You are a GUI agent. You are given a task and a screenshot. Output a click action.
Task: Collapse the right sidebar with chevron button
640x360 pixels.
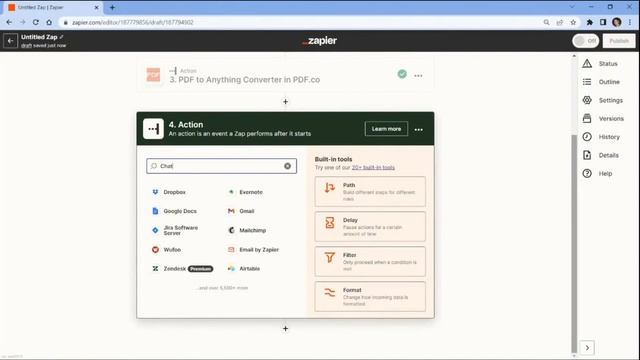[587, 348]
